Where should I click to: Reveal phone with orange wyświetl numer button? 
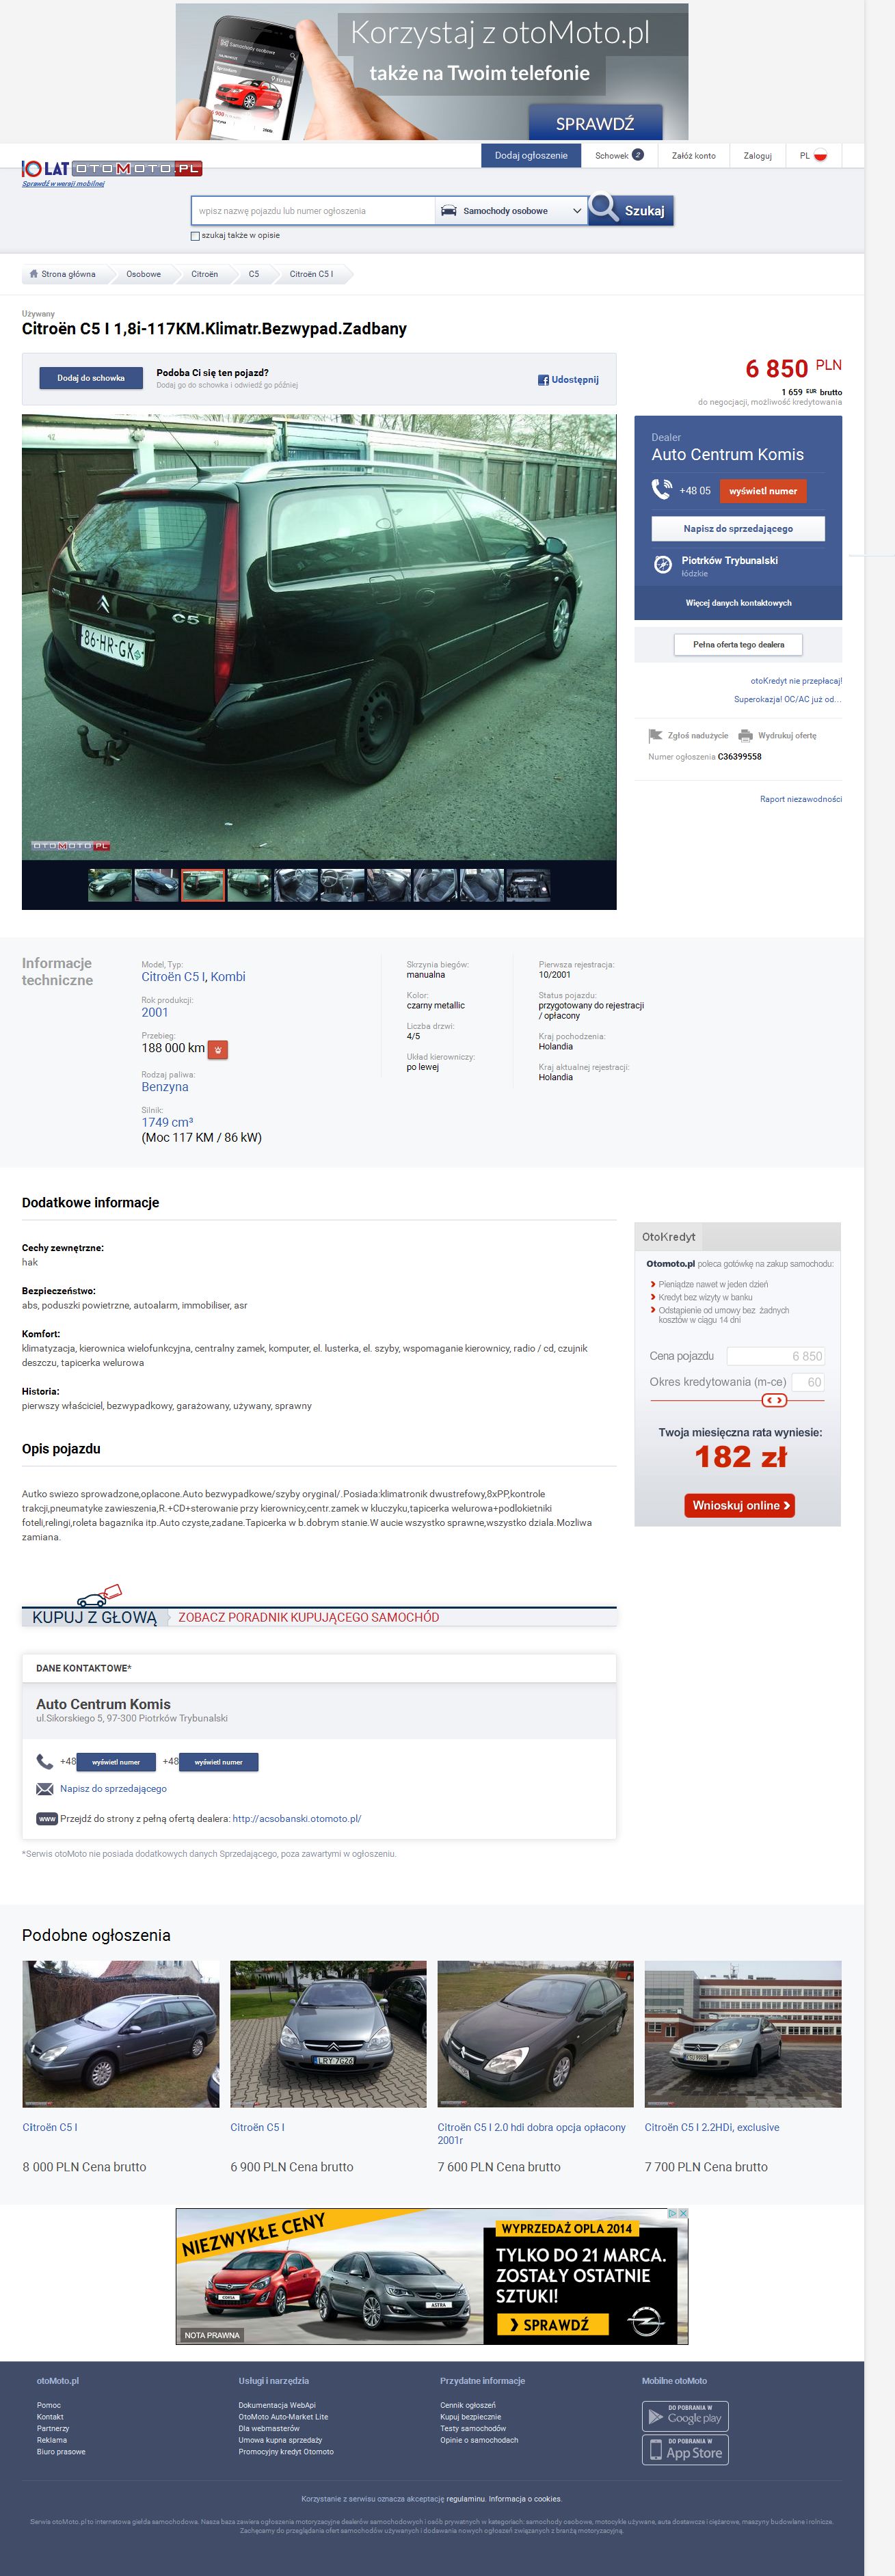[763, 491]
